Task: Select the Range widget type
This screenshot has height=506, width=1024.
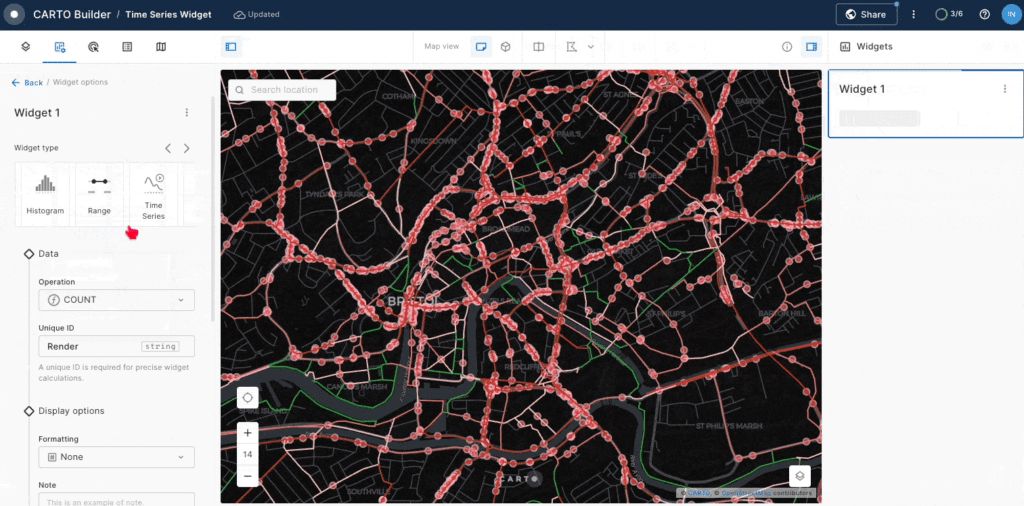Action: 99,195
